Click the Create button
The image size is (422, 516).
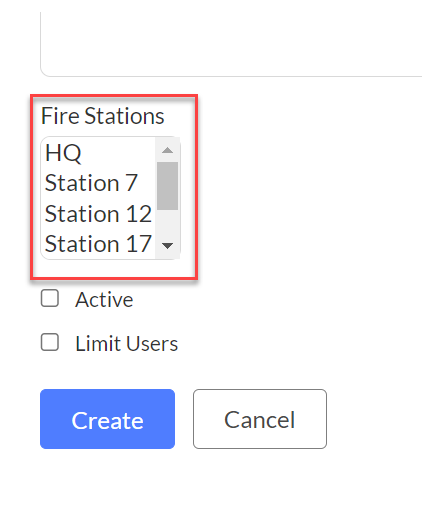[x=107, y=419]
